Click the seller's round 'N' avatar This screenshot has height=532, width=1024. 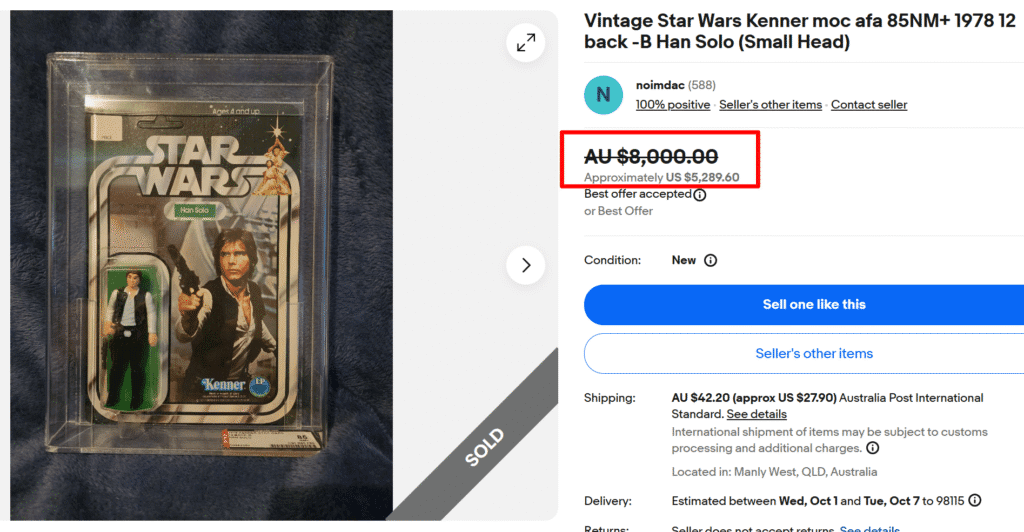point(603,94)
